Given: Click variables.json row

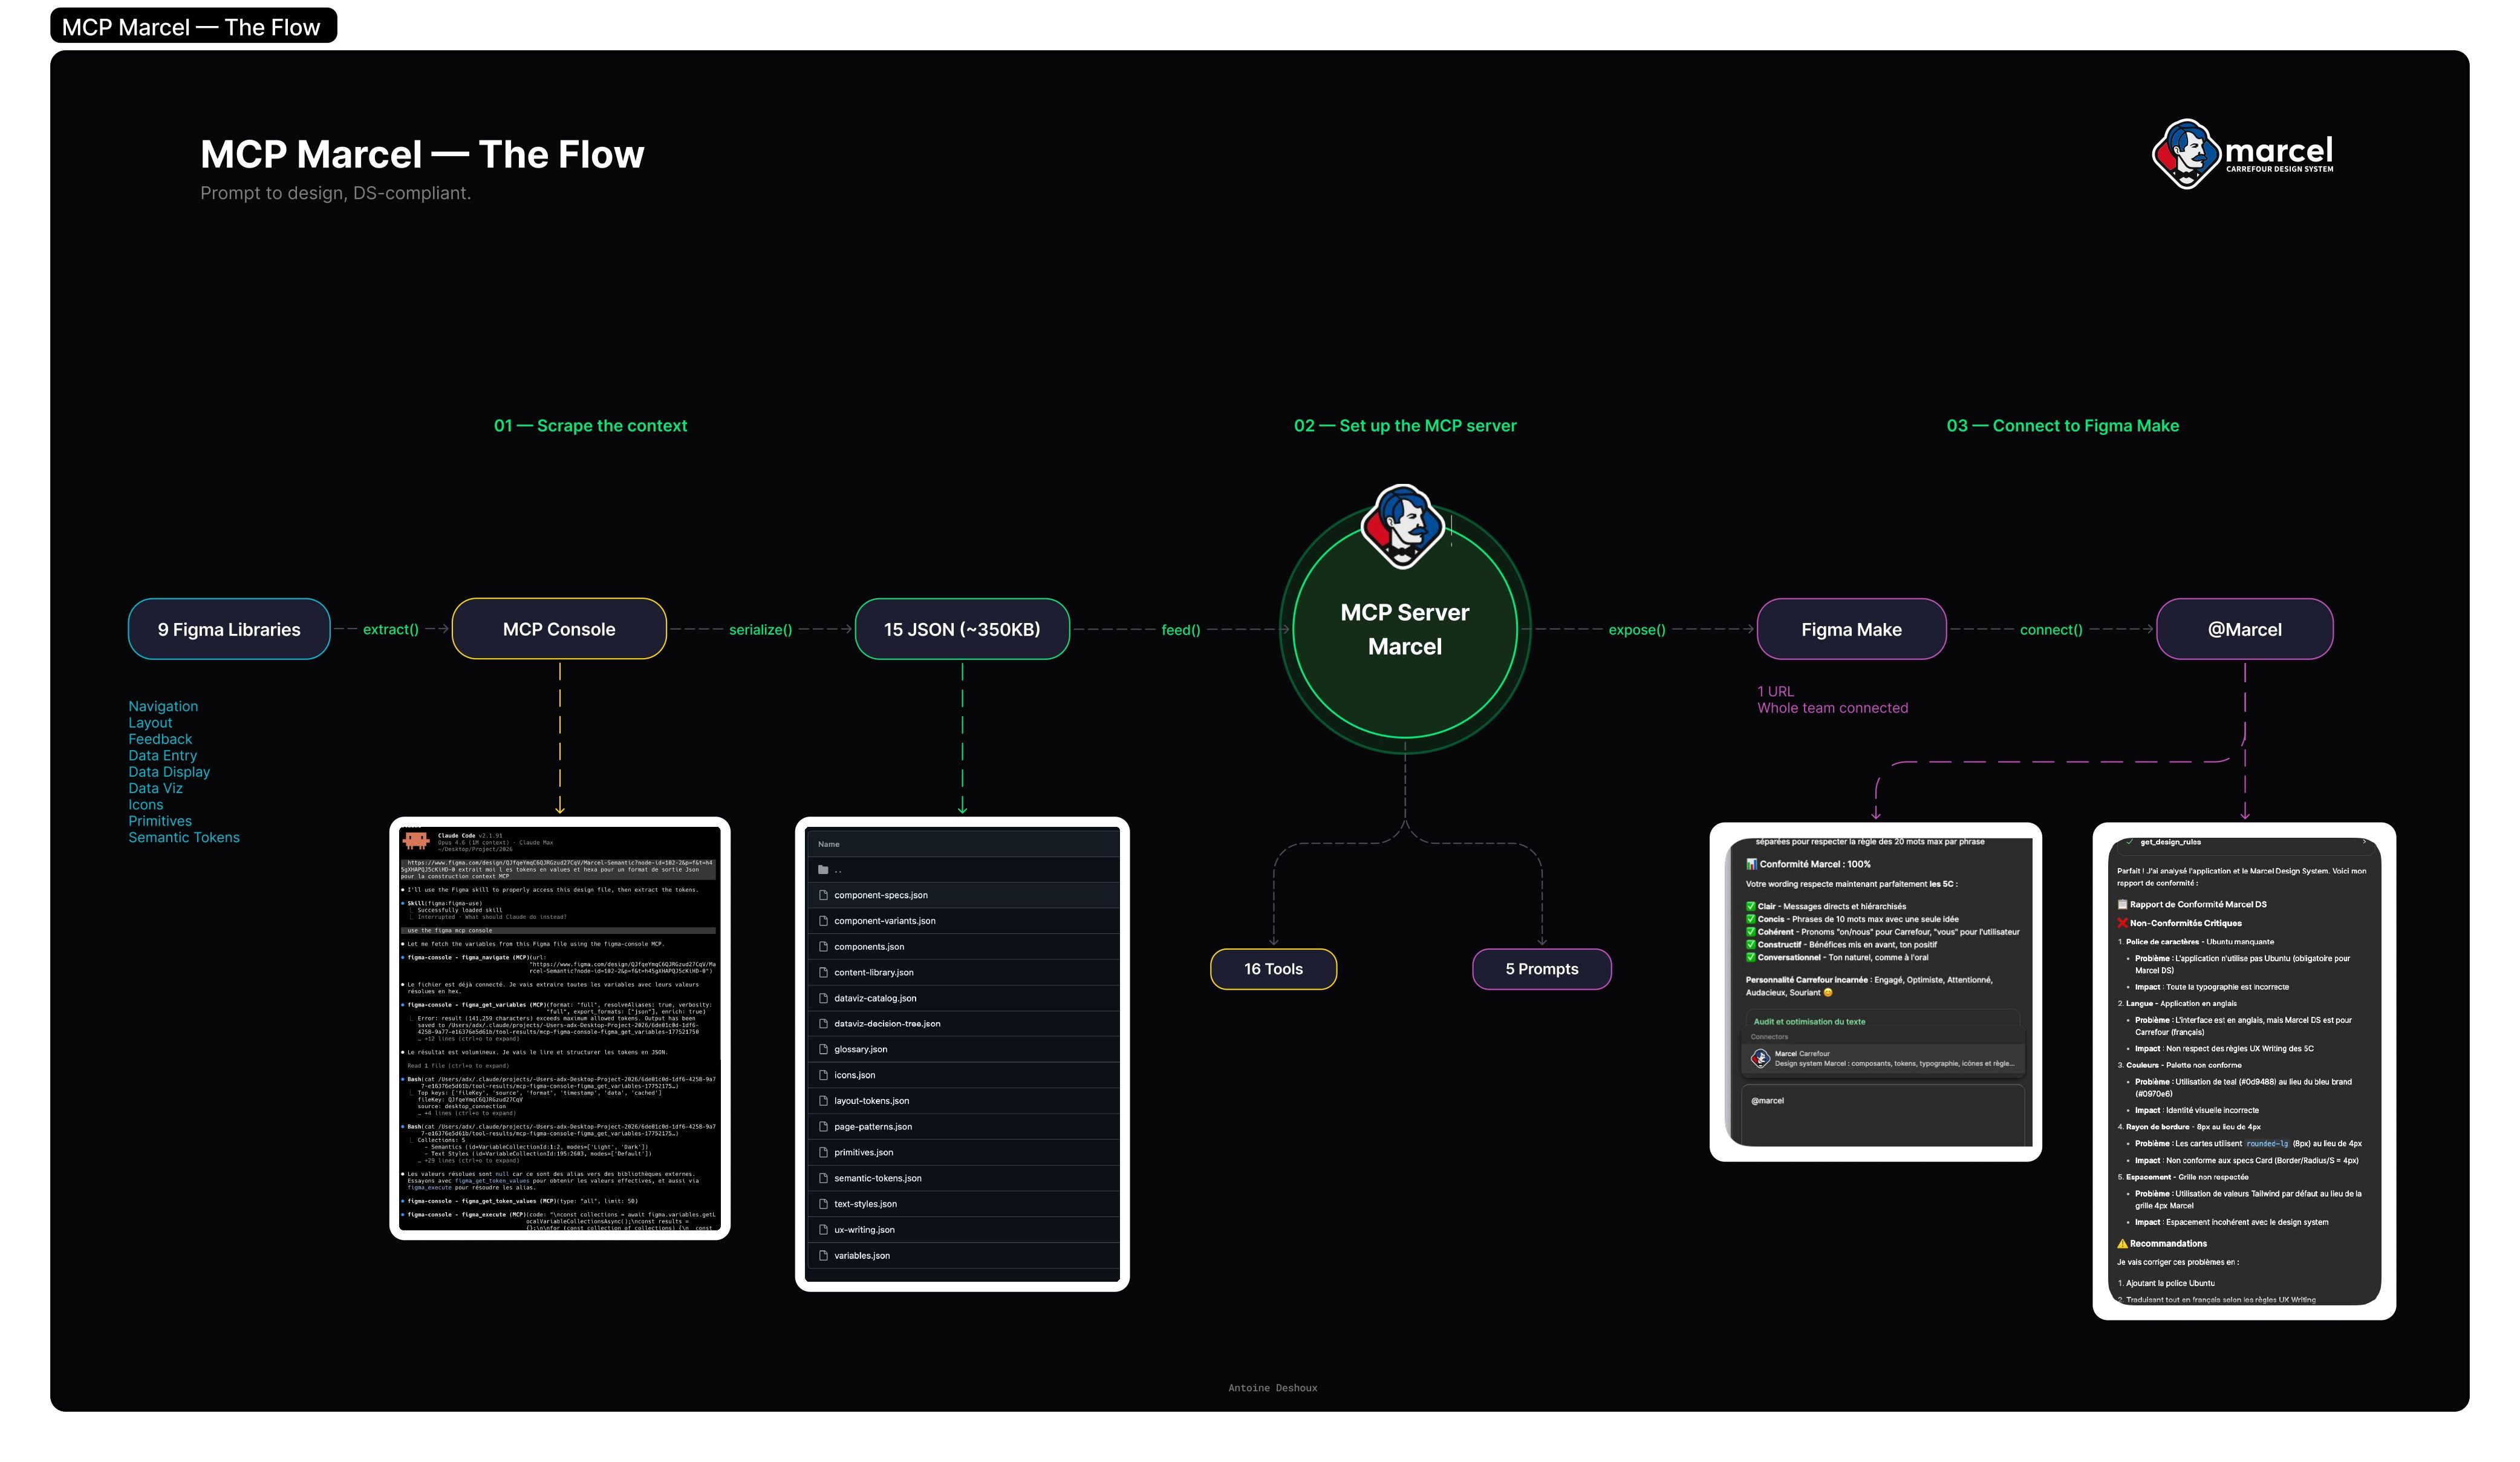Looking at the screenshot, I should 962,1256.
